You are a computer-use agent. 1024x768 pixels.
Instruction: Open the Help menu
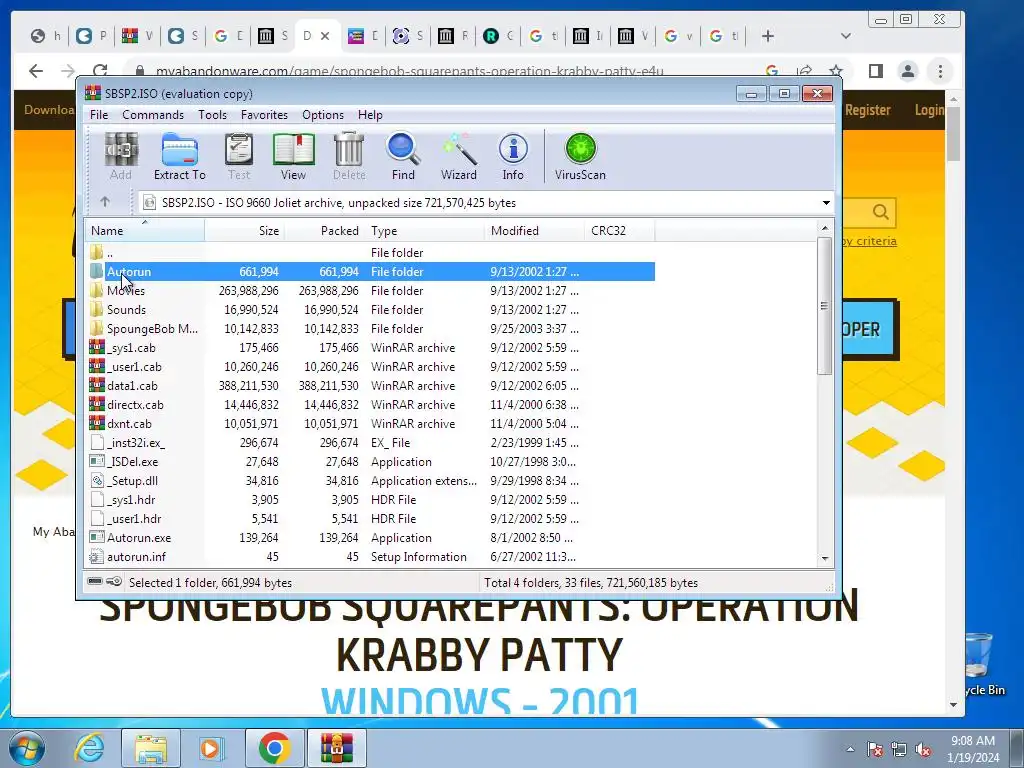(370, 115)
